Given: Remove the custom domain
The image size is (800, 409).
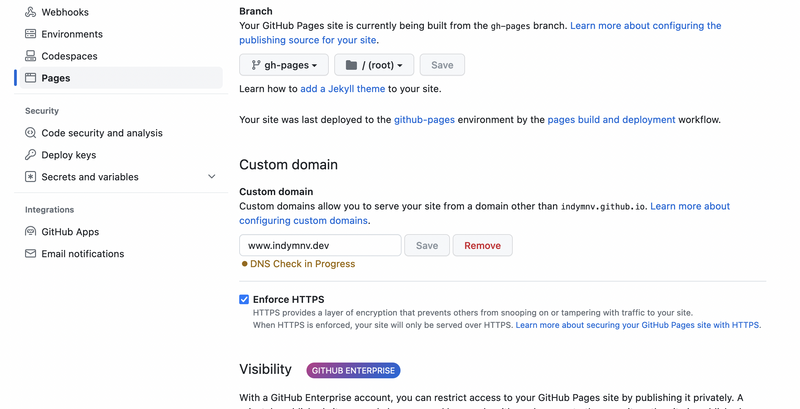Looking at the screenshot, I should click(x=482, y=245).
